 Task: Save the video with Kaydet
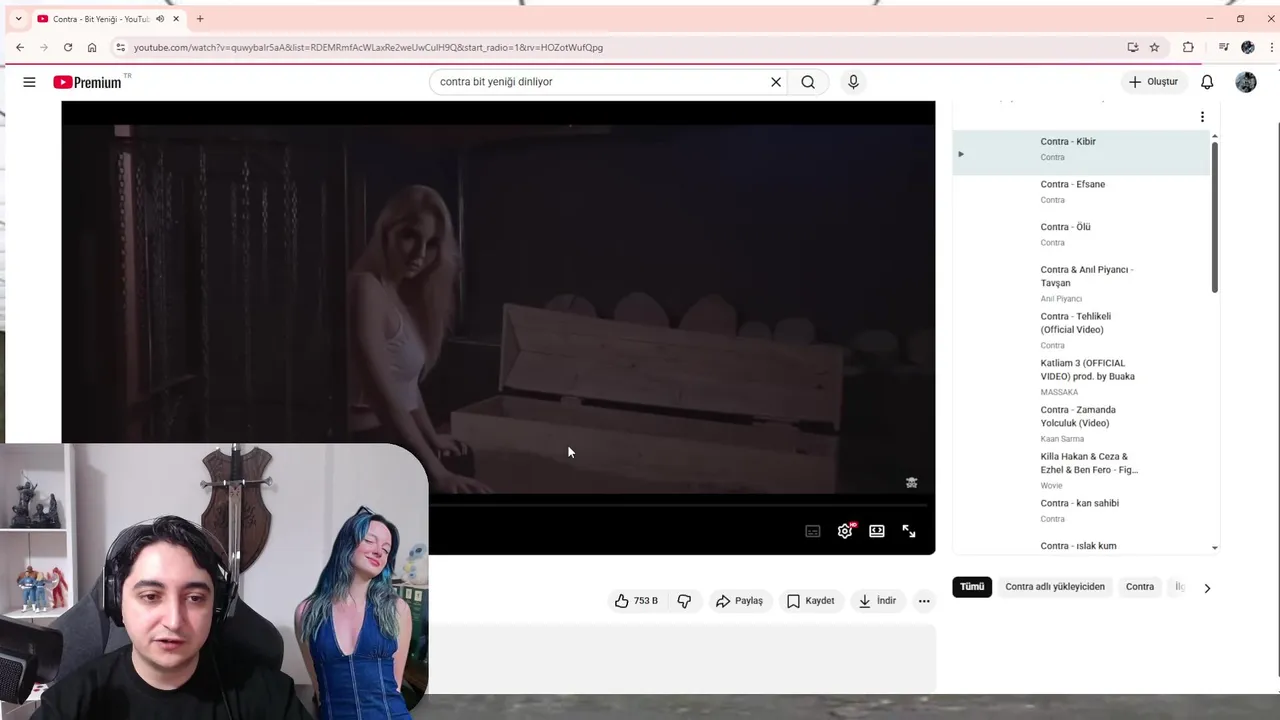pos(810,601)
